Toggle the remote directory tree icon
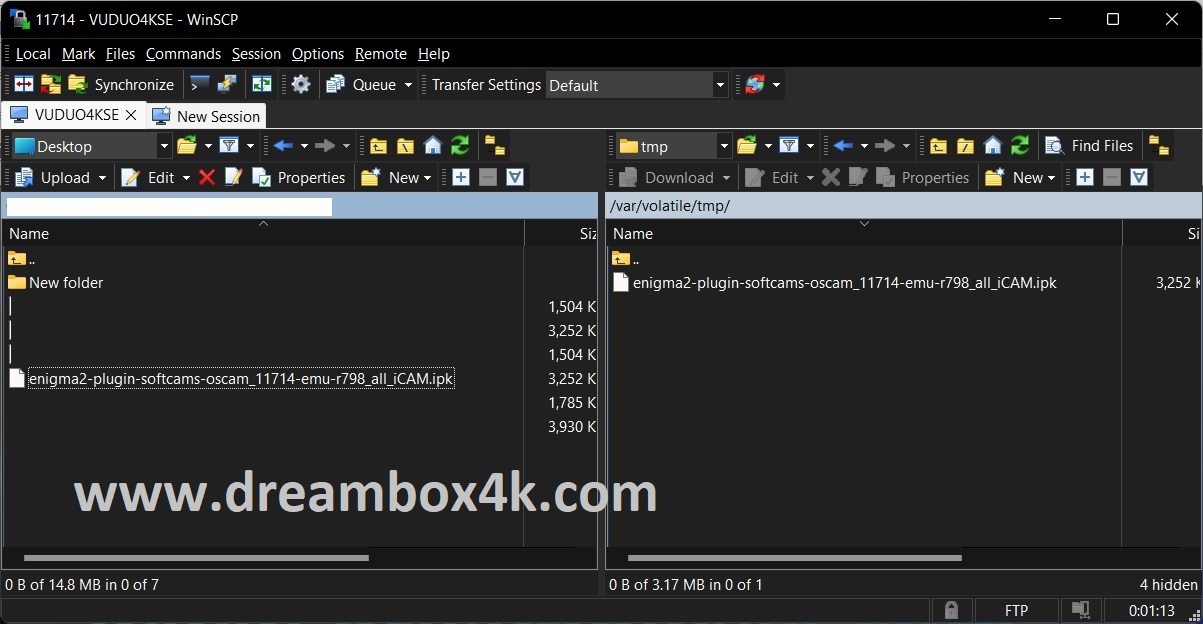The width and height of the screenshot is (1203, 624). 1159,146
